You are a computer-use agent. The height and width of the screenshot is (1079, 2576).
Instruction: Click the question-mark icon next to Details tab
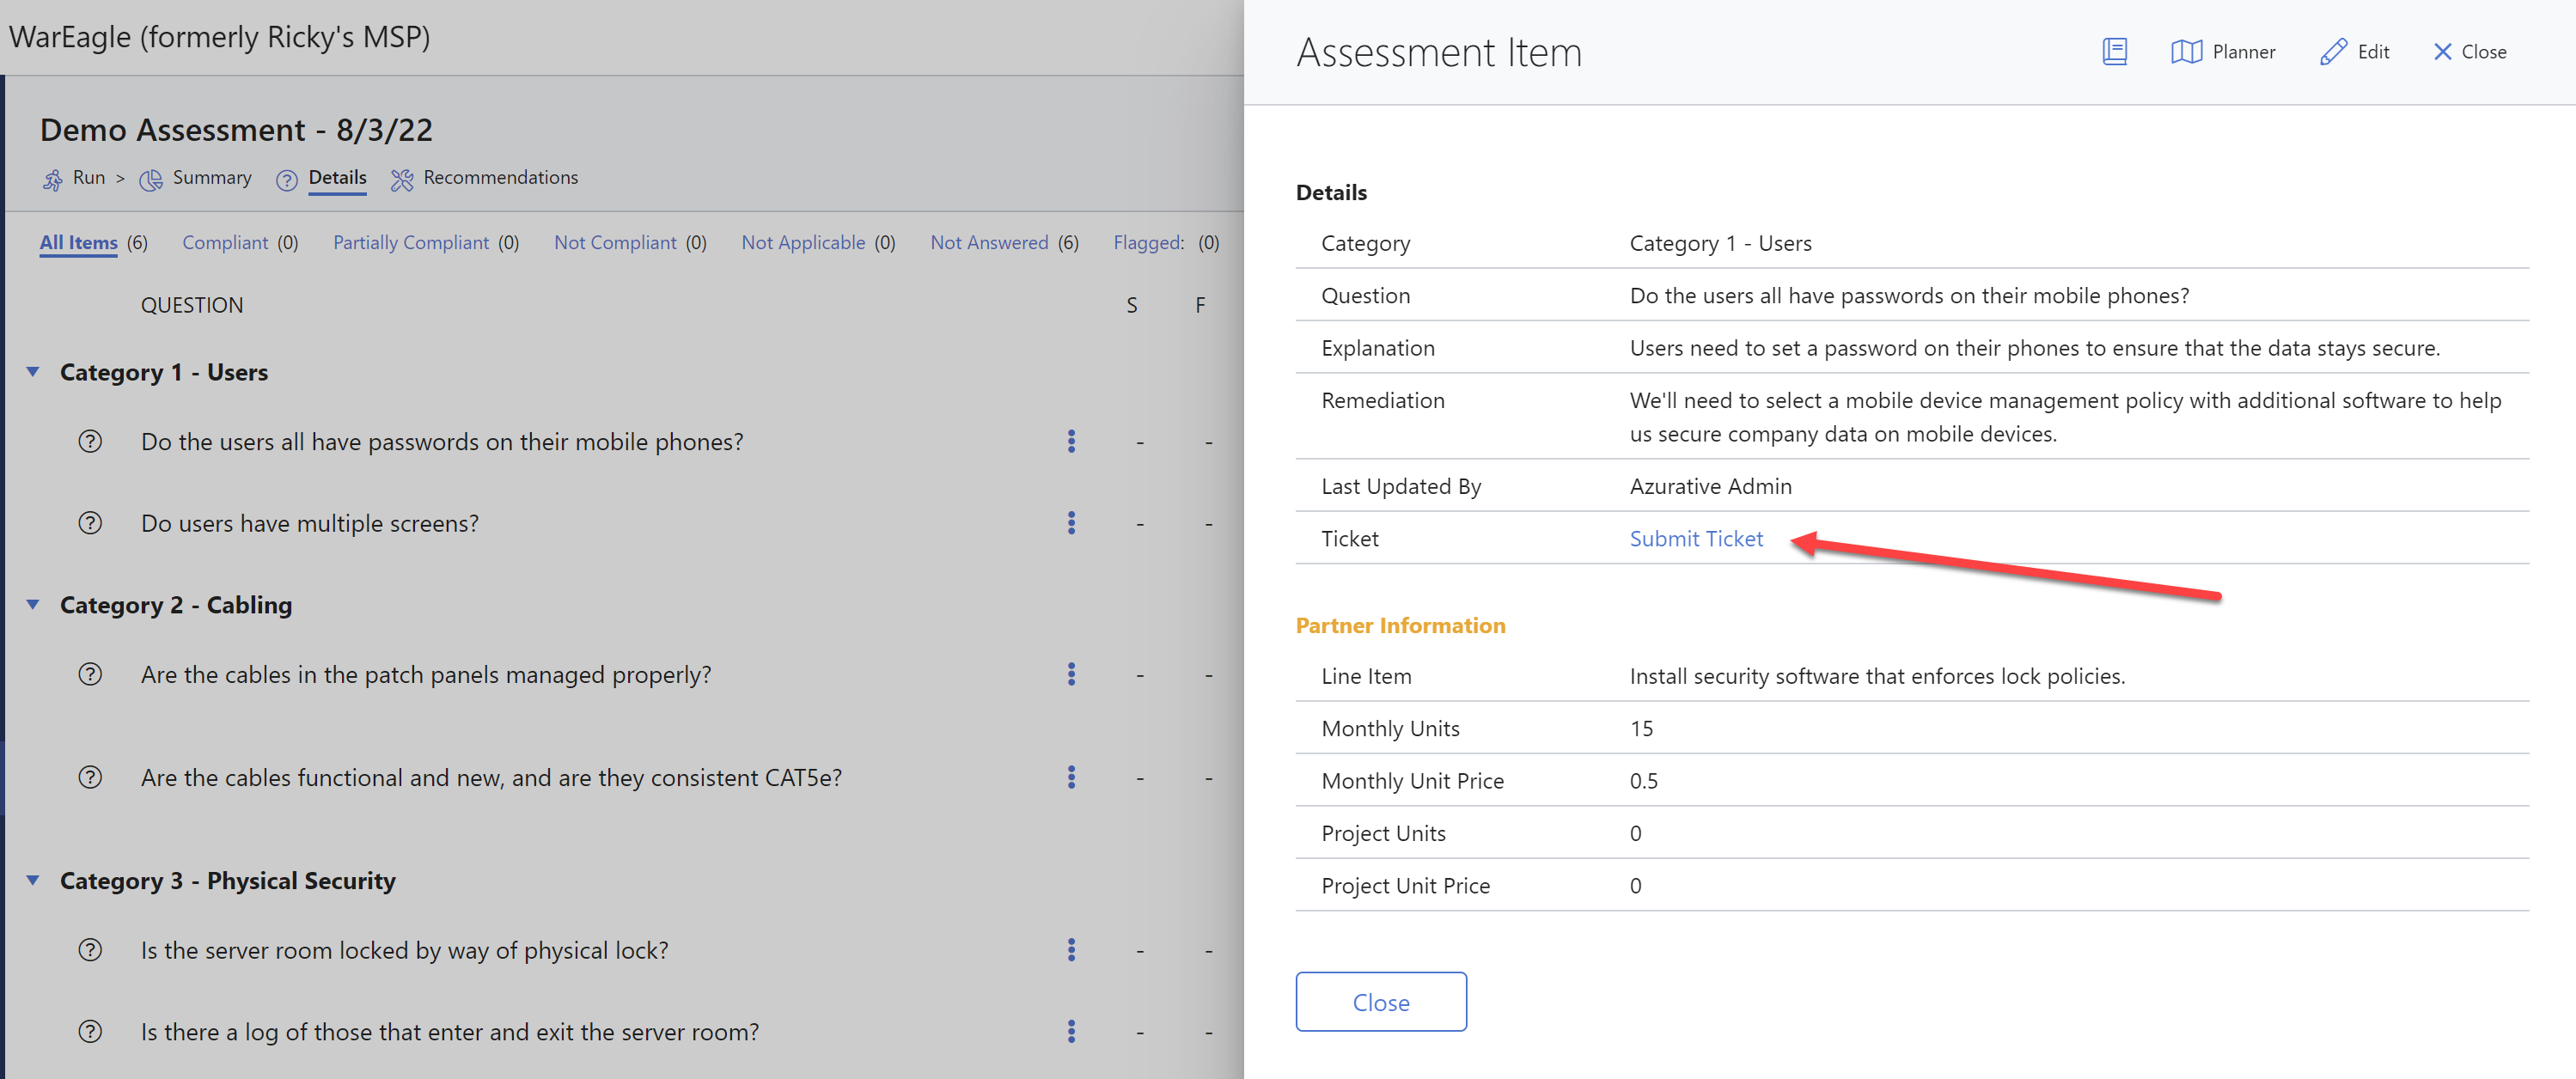[287, 180]
